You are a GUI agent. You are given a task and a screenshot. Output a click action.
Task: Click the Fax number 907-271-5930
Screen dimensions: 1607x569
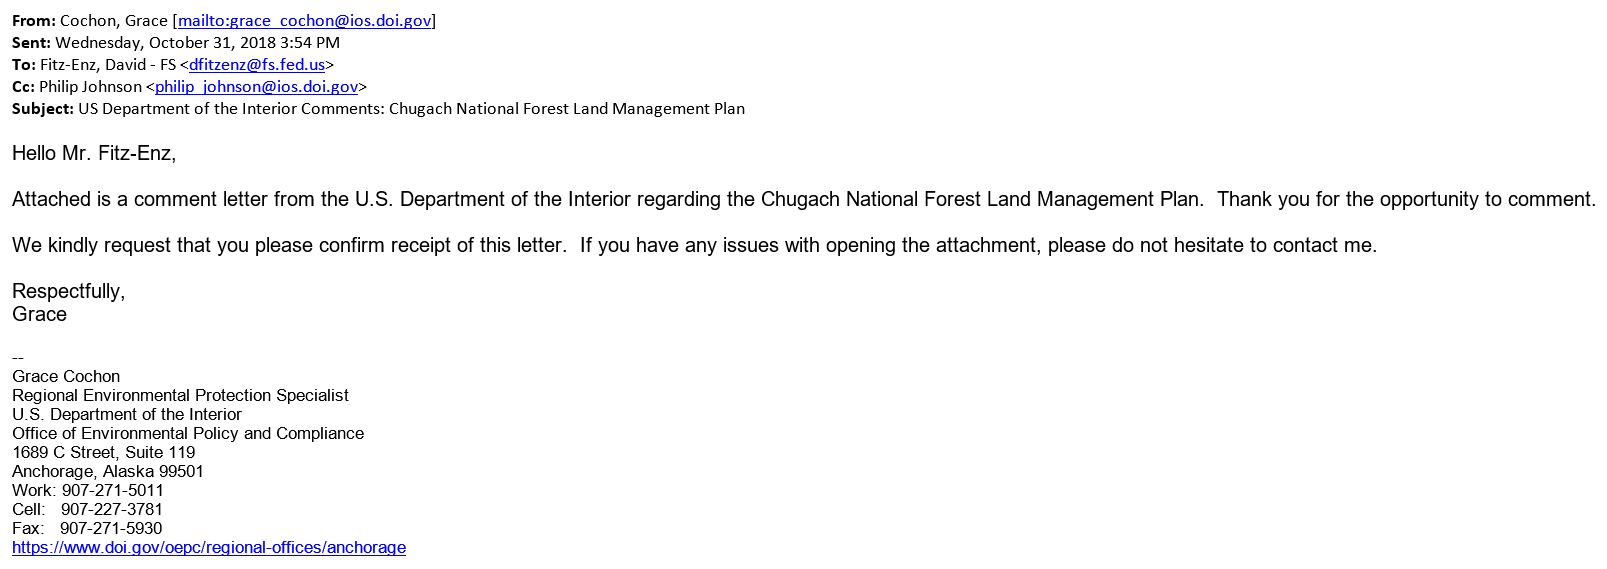[111, 528]
